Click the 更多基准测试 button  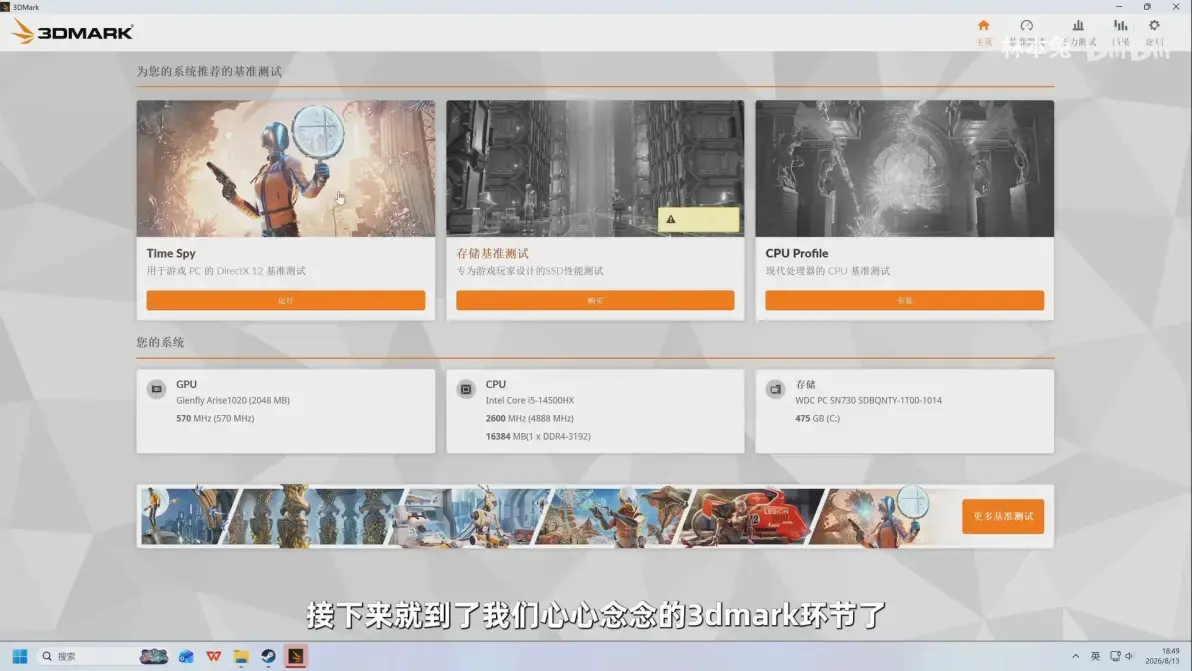(1003, 516)
